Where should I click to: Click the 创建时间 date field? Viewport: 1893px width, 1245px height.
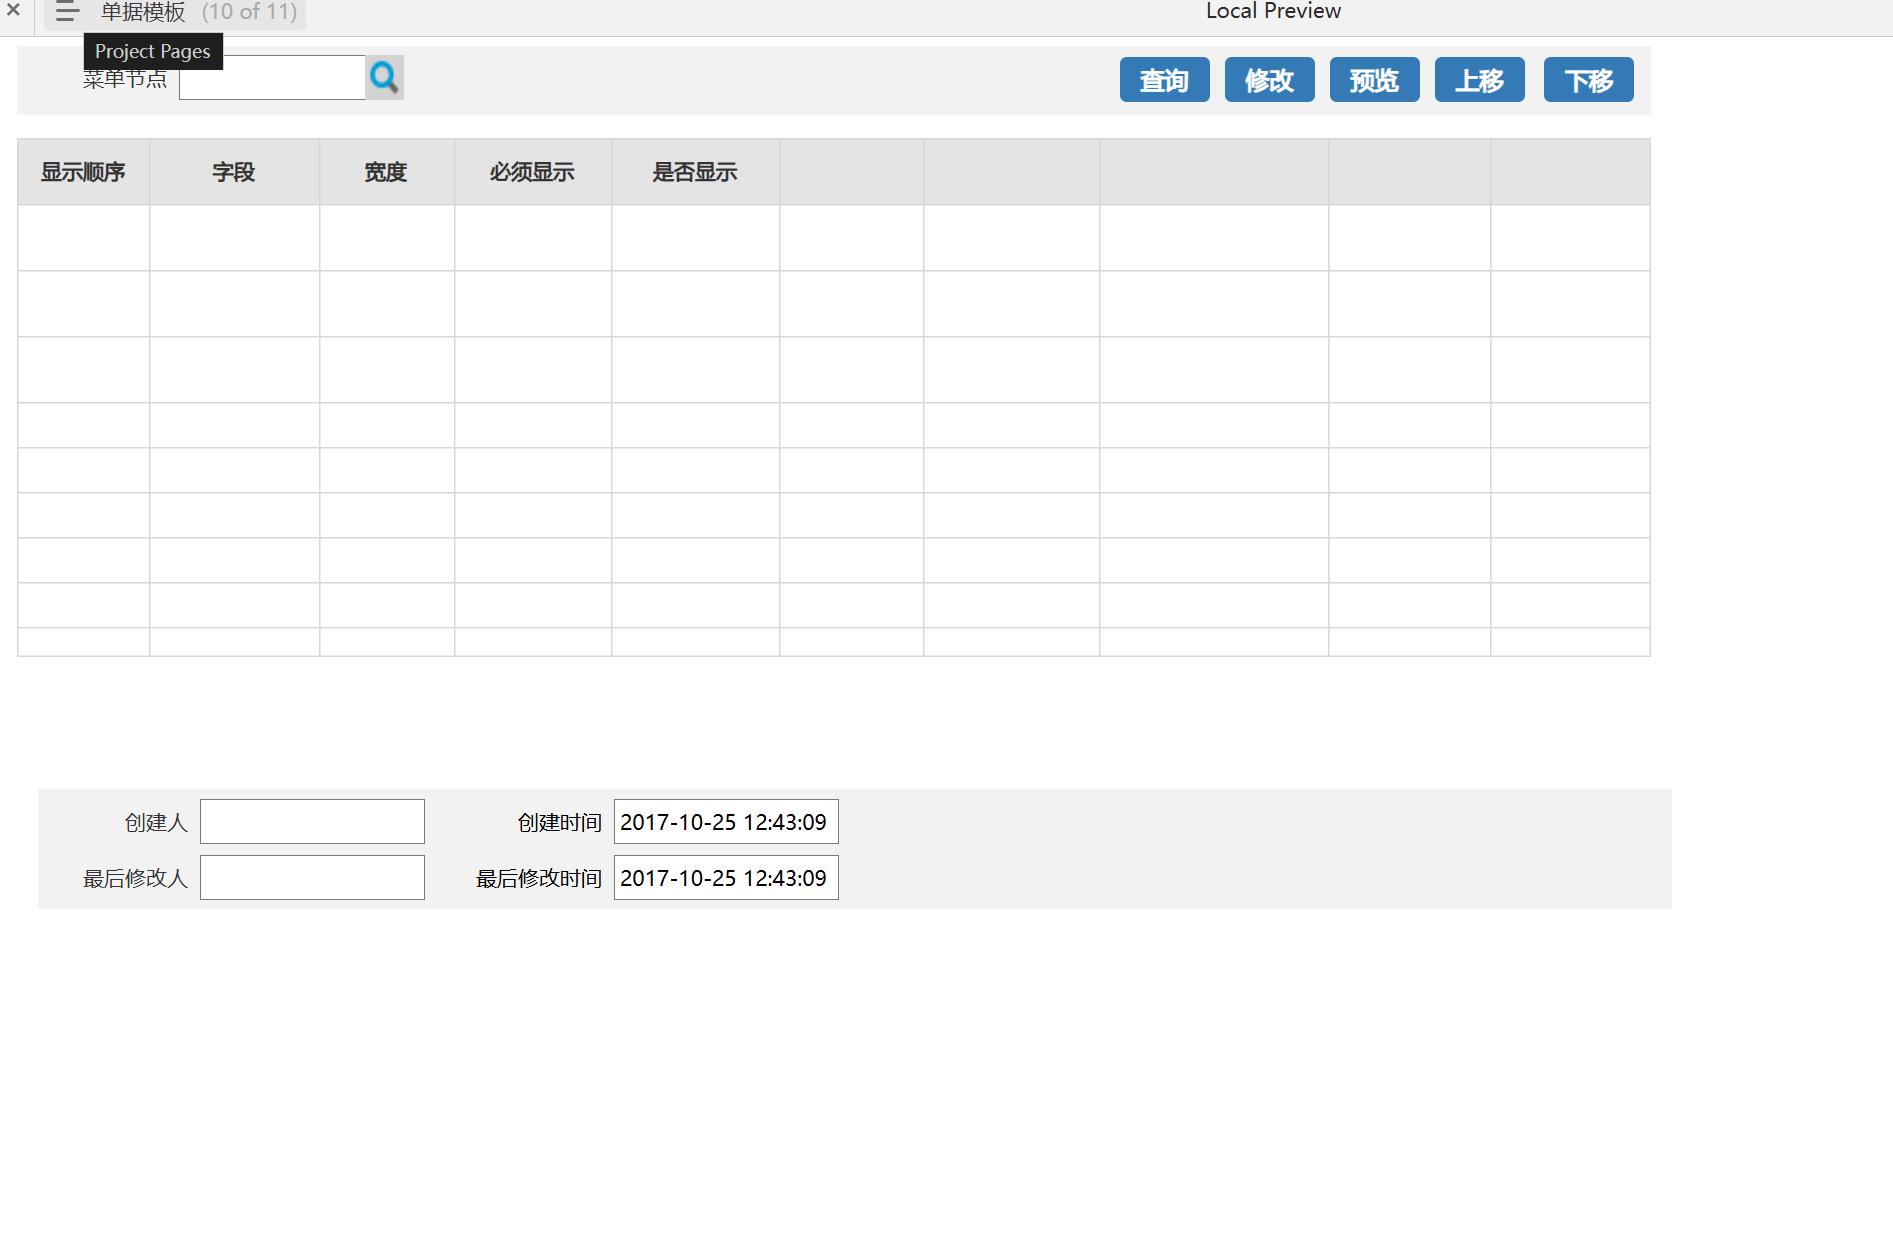pyautogui.click(x=726, y=821)
